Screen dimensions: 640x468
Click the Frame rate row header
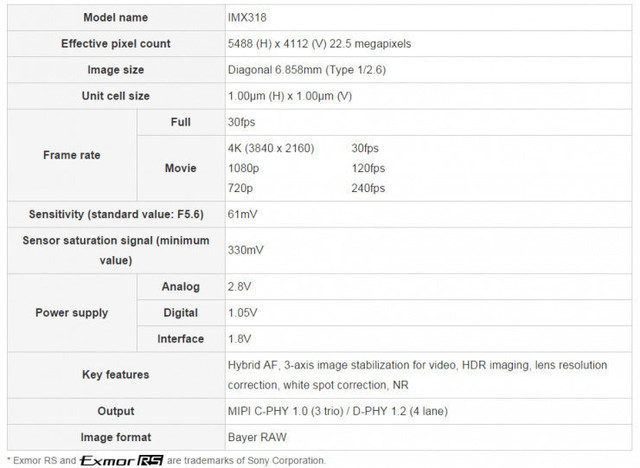pyautogui.click(x=72, y=155)
